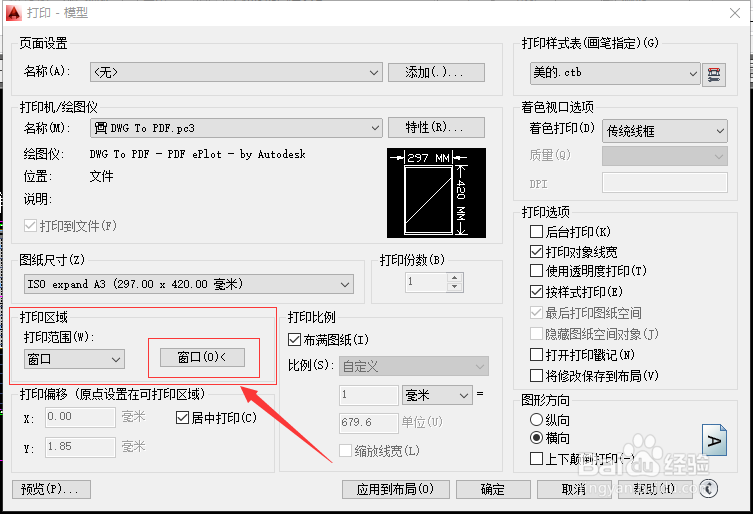Click the 窗口(O)< window pick button
The height and width of the screenshot is (514, 753).
click(202, 357)
